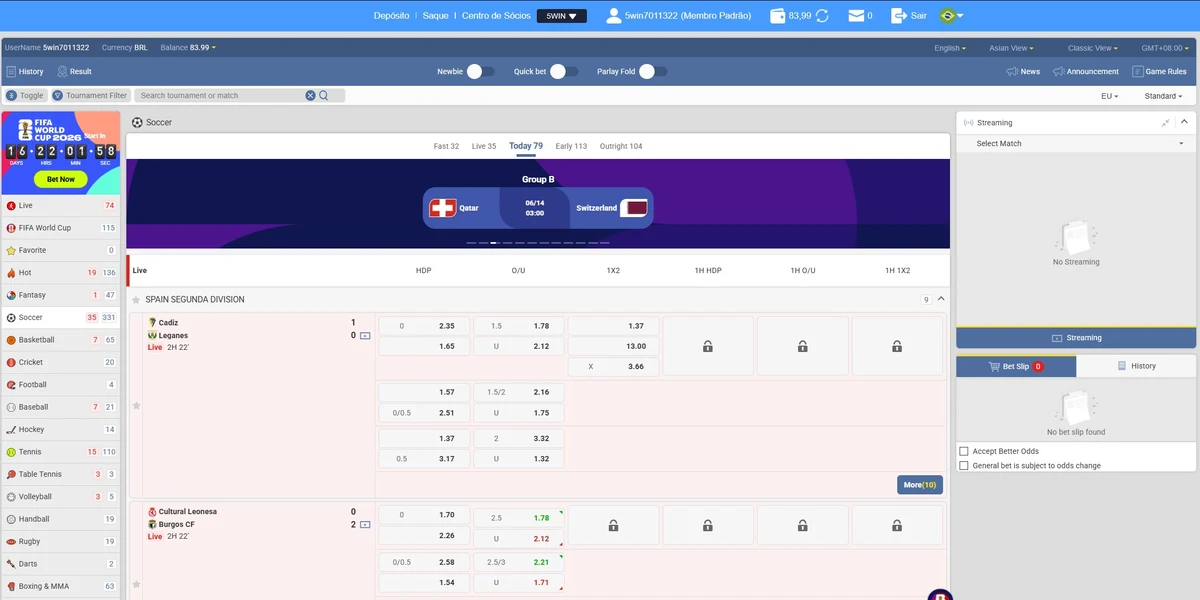1200x600 pixels.
Task: Click the search tournament or match field
Action: pyautogui.click(x=220, y=96)
